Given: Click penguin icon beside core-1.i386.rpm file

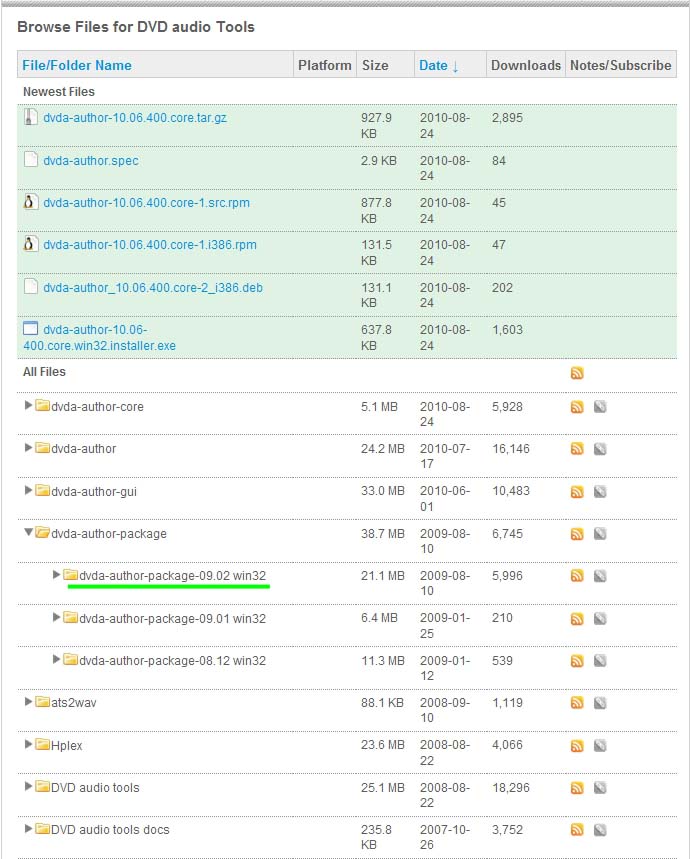Looking at the screenshot, I should [31, 244].
